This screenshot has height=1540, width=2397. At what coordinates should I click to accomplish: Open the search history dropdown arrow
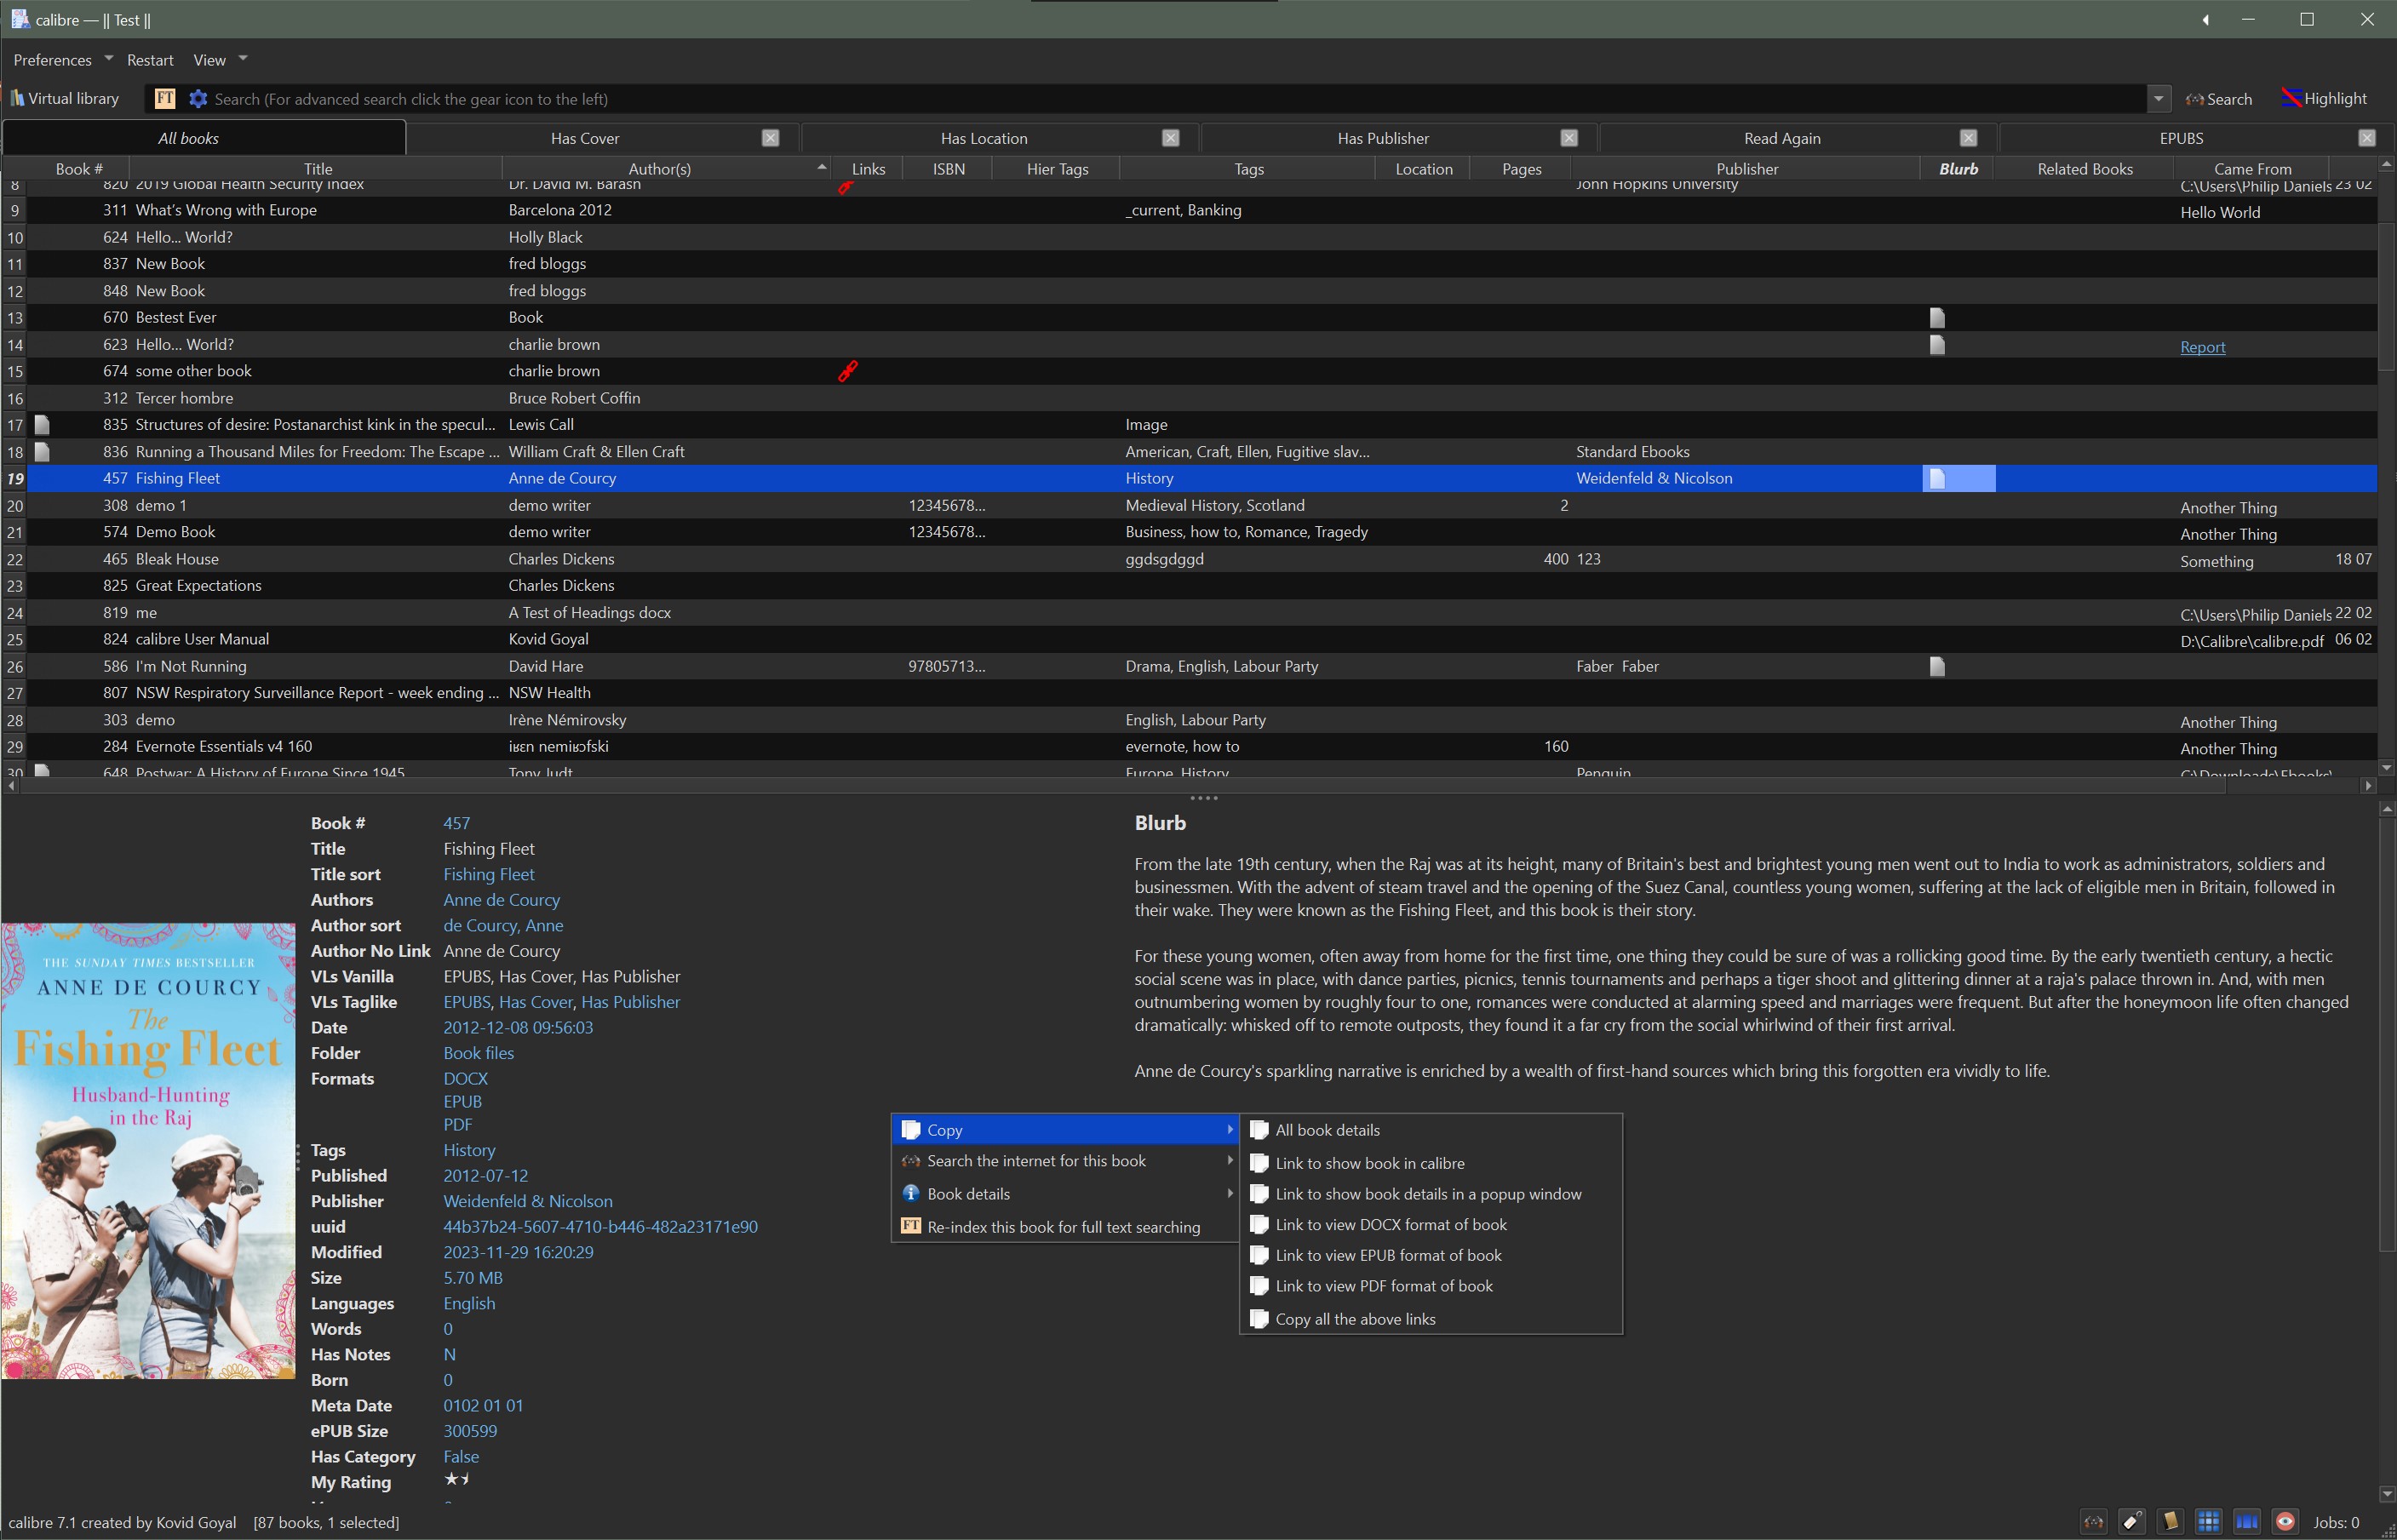tap(2158, 99)
